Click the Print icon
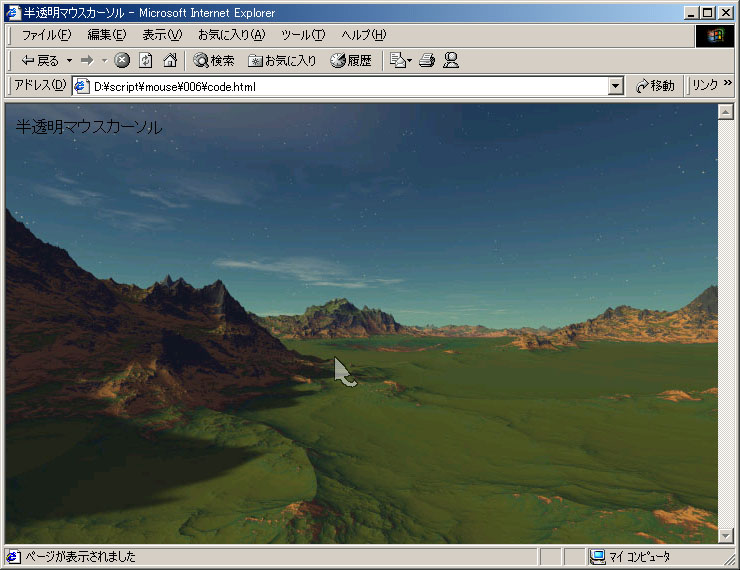Viewport: 740px width, 570px height. [427, 60]
